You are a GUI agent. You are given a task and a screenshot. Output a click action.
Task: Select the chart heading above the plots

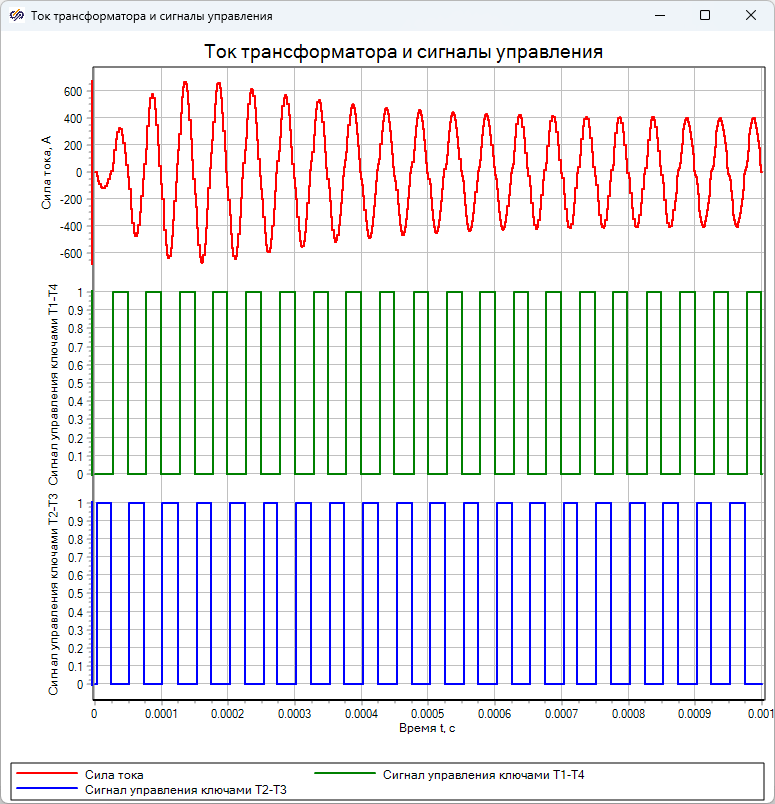tap(403, 52)
